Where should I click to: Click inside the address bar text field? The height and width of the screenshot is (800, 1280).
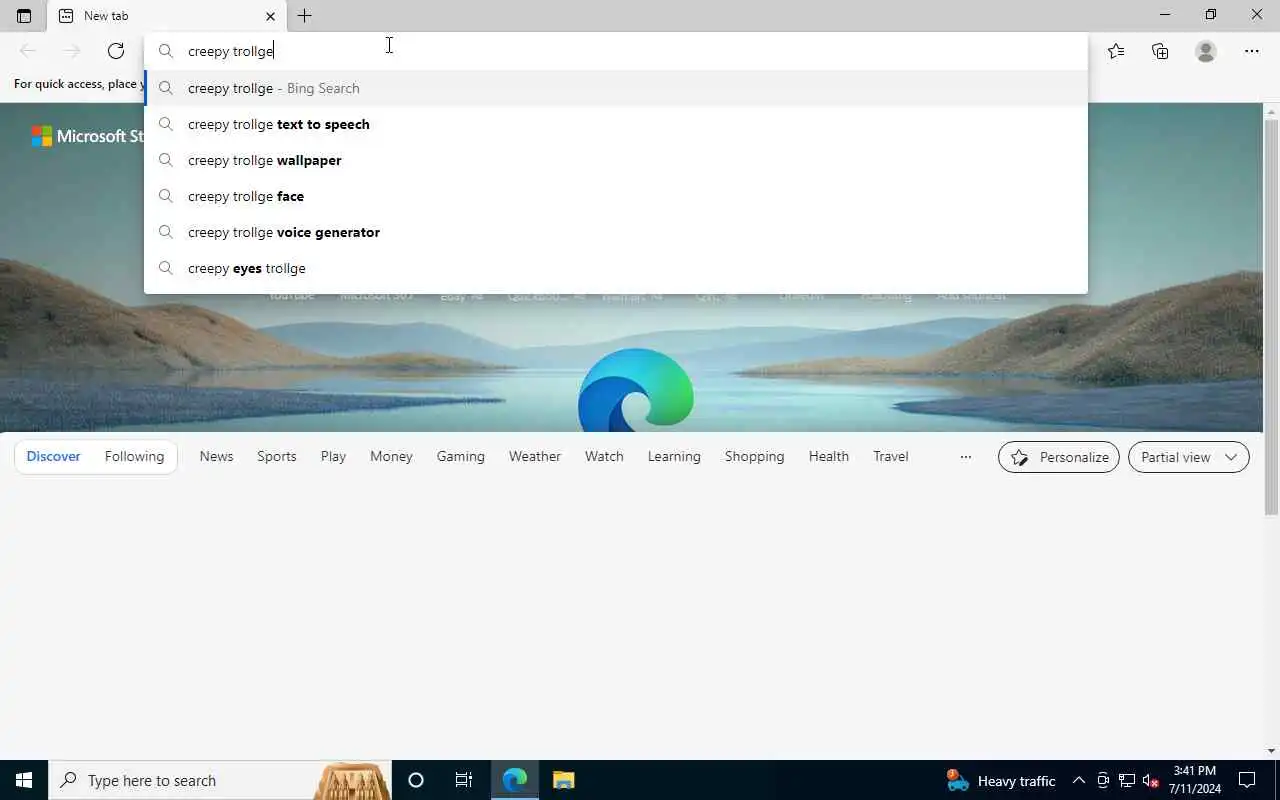615,51
